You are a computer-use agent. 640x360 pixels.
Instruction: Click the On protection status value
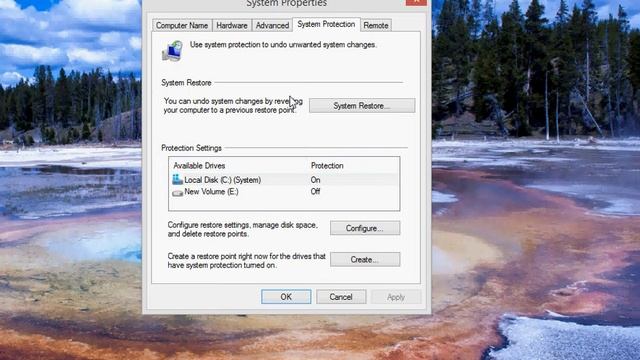point(315,180)
